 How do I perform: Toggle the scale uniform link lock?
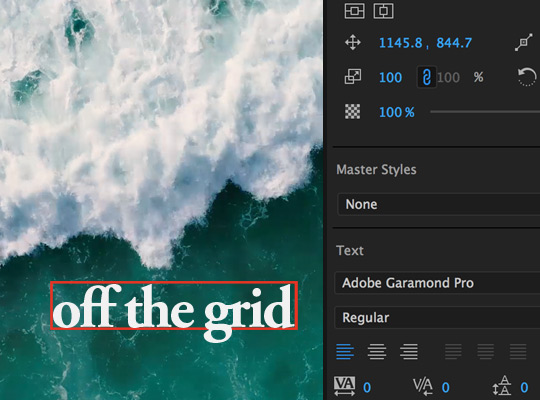click(x=426, y=76)
